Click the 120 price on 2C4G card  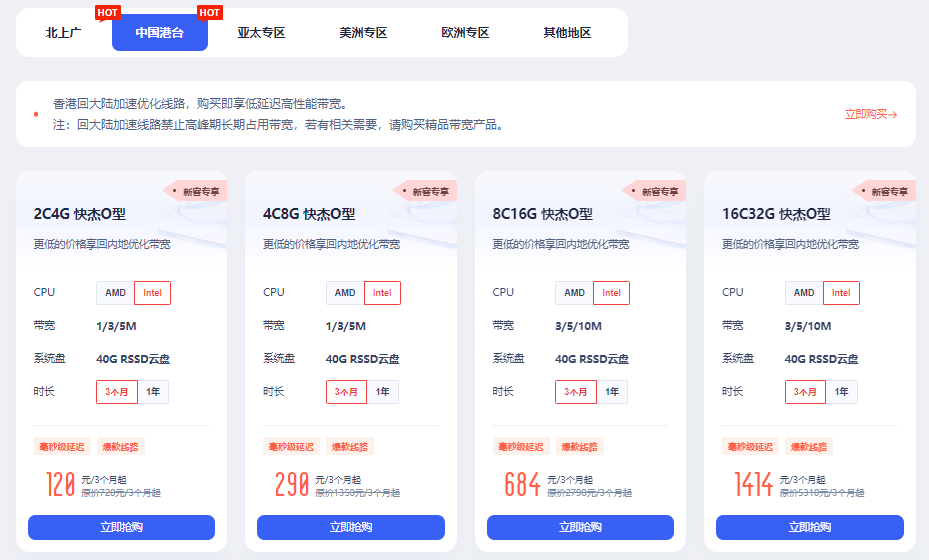tap(60, 484)
